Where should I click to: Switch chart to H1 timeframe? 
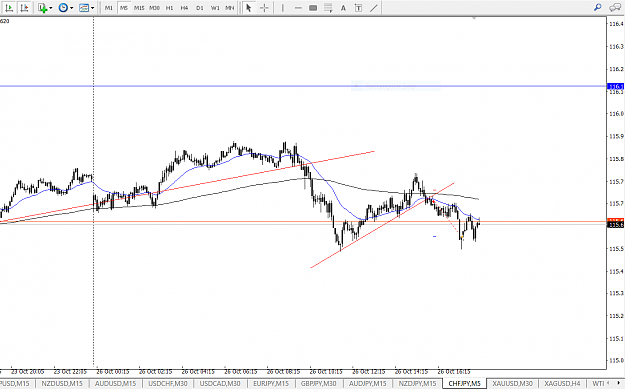169,8
